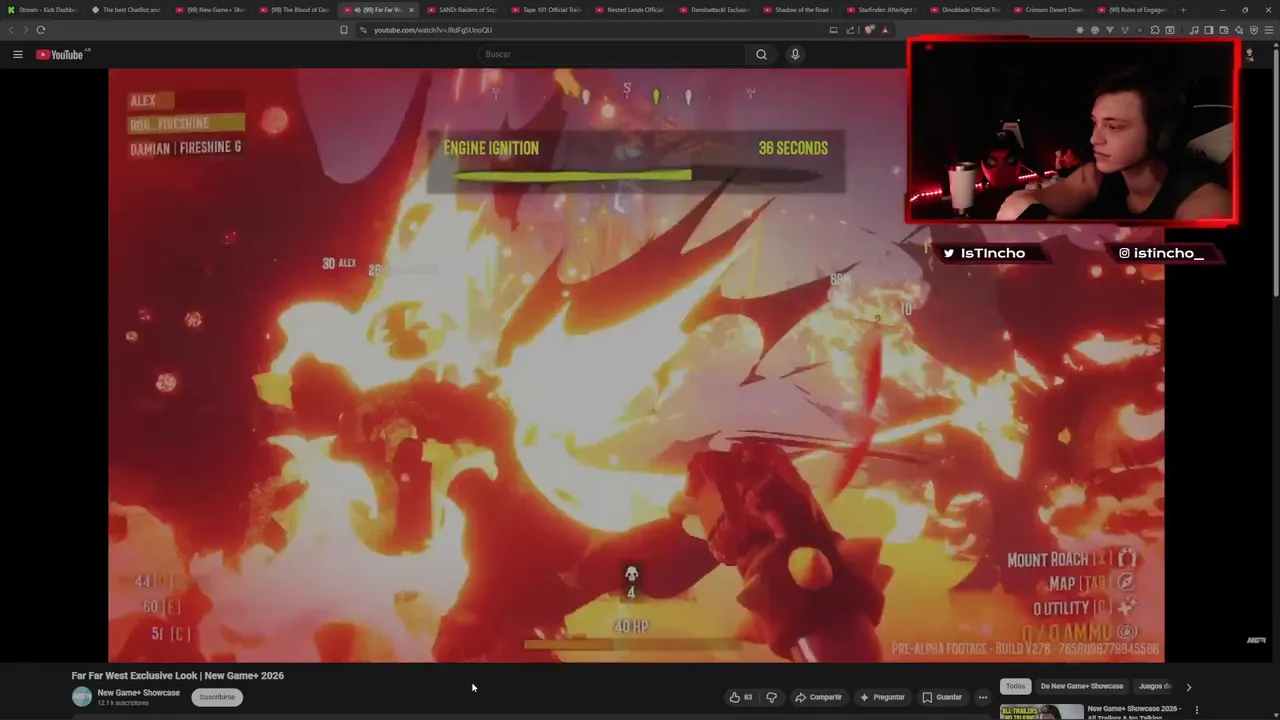Viewport: 1280px width, 720px height.
Task: Switch to Stream - Kick Dashboard tab
Action: pyautogui.click(x=44, y=10)
